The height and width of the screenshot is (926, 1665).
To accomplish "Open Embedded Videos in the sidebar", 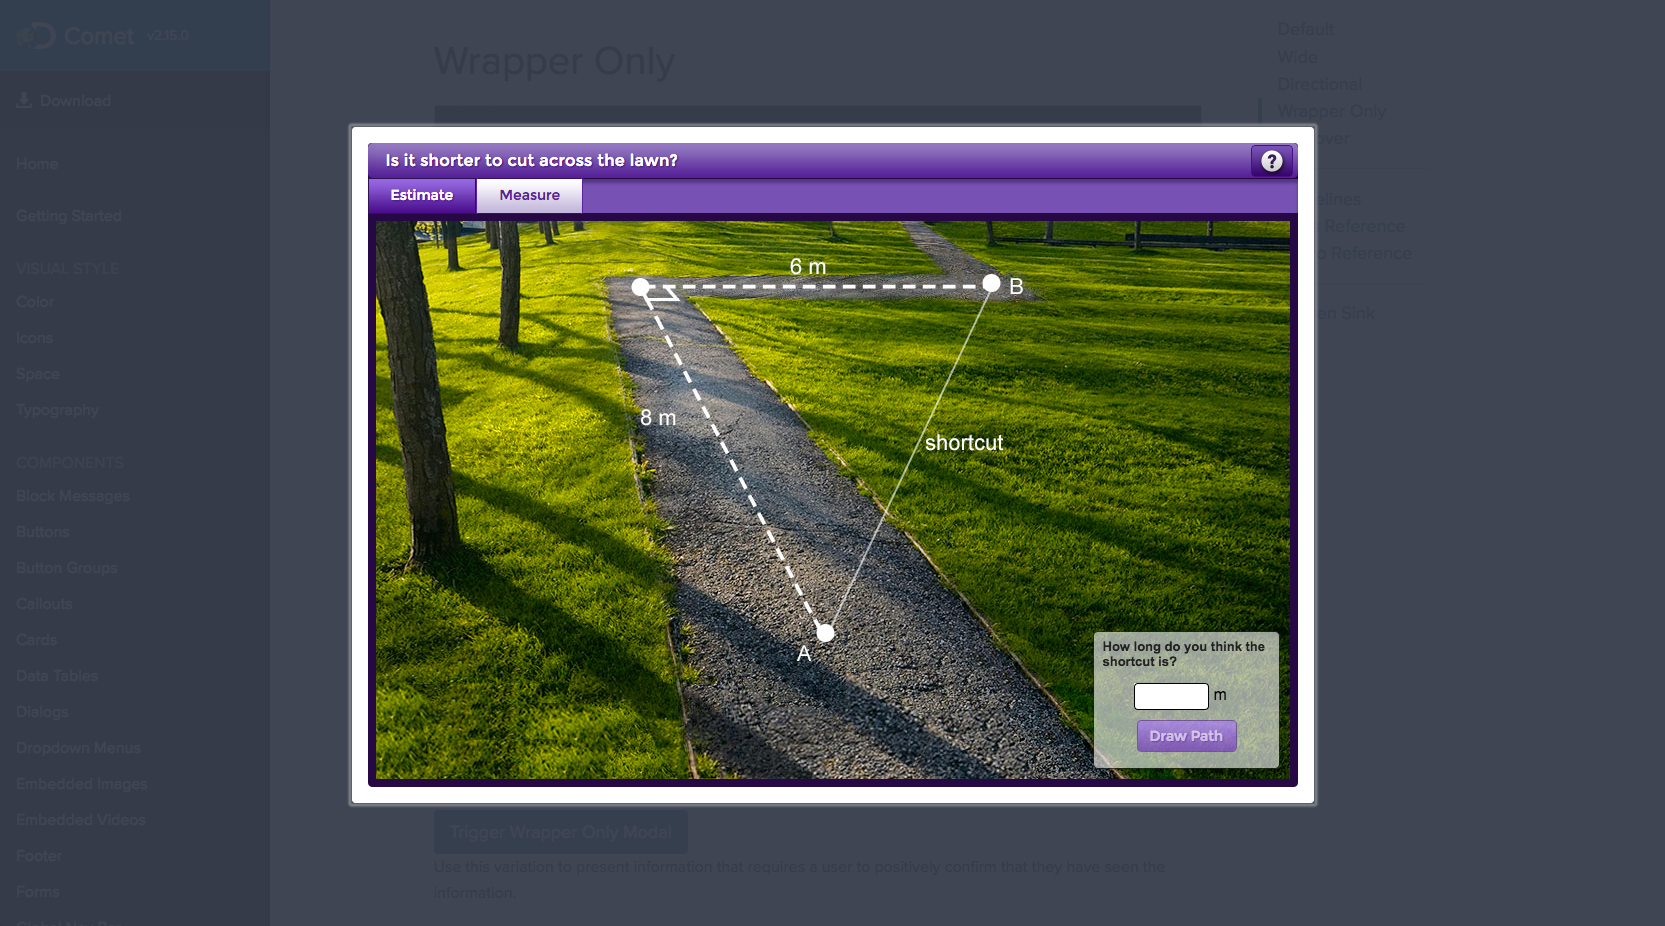I will (81, 820).
